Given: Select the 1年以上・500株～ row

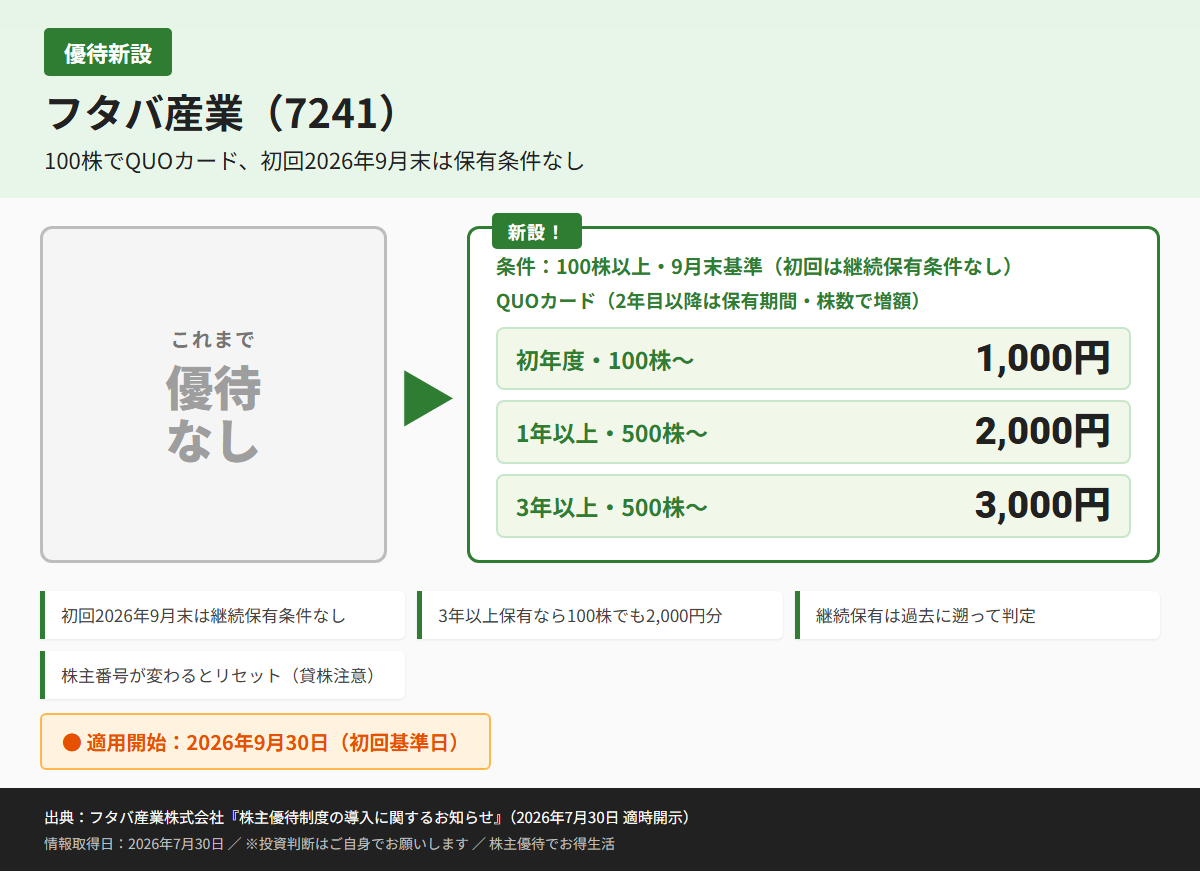Looking at the screenshot, I should tap(813, 432).
